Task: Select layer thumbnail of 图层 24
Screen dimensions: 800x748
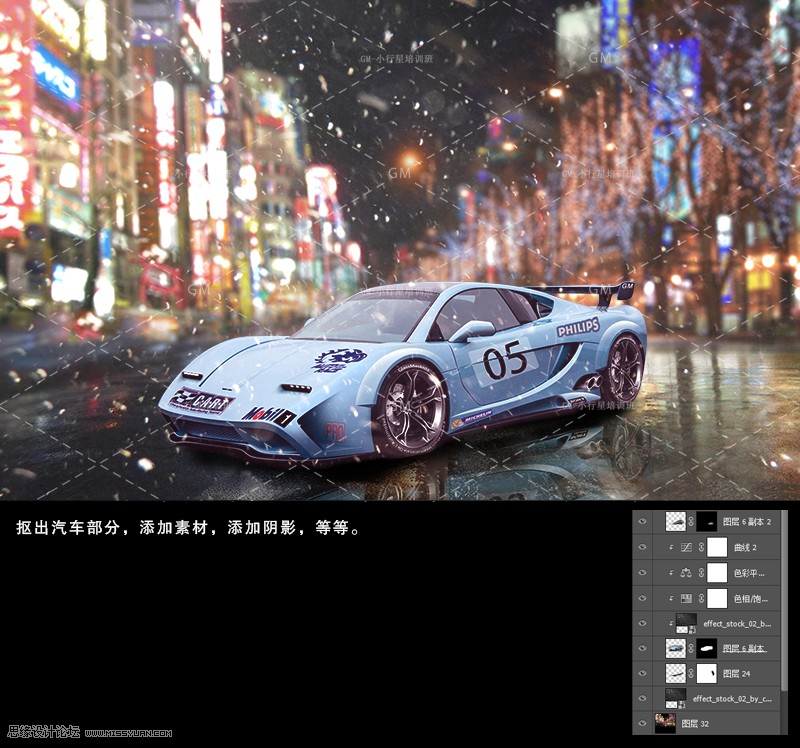Action: 676,674
